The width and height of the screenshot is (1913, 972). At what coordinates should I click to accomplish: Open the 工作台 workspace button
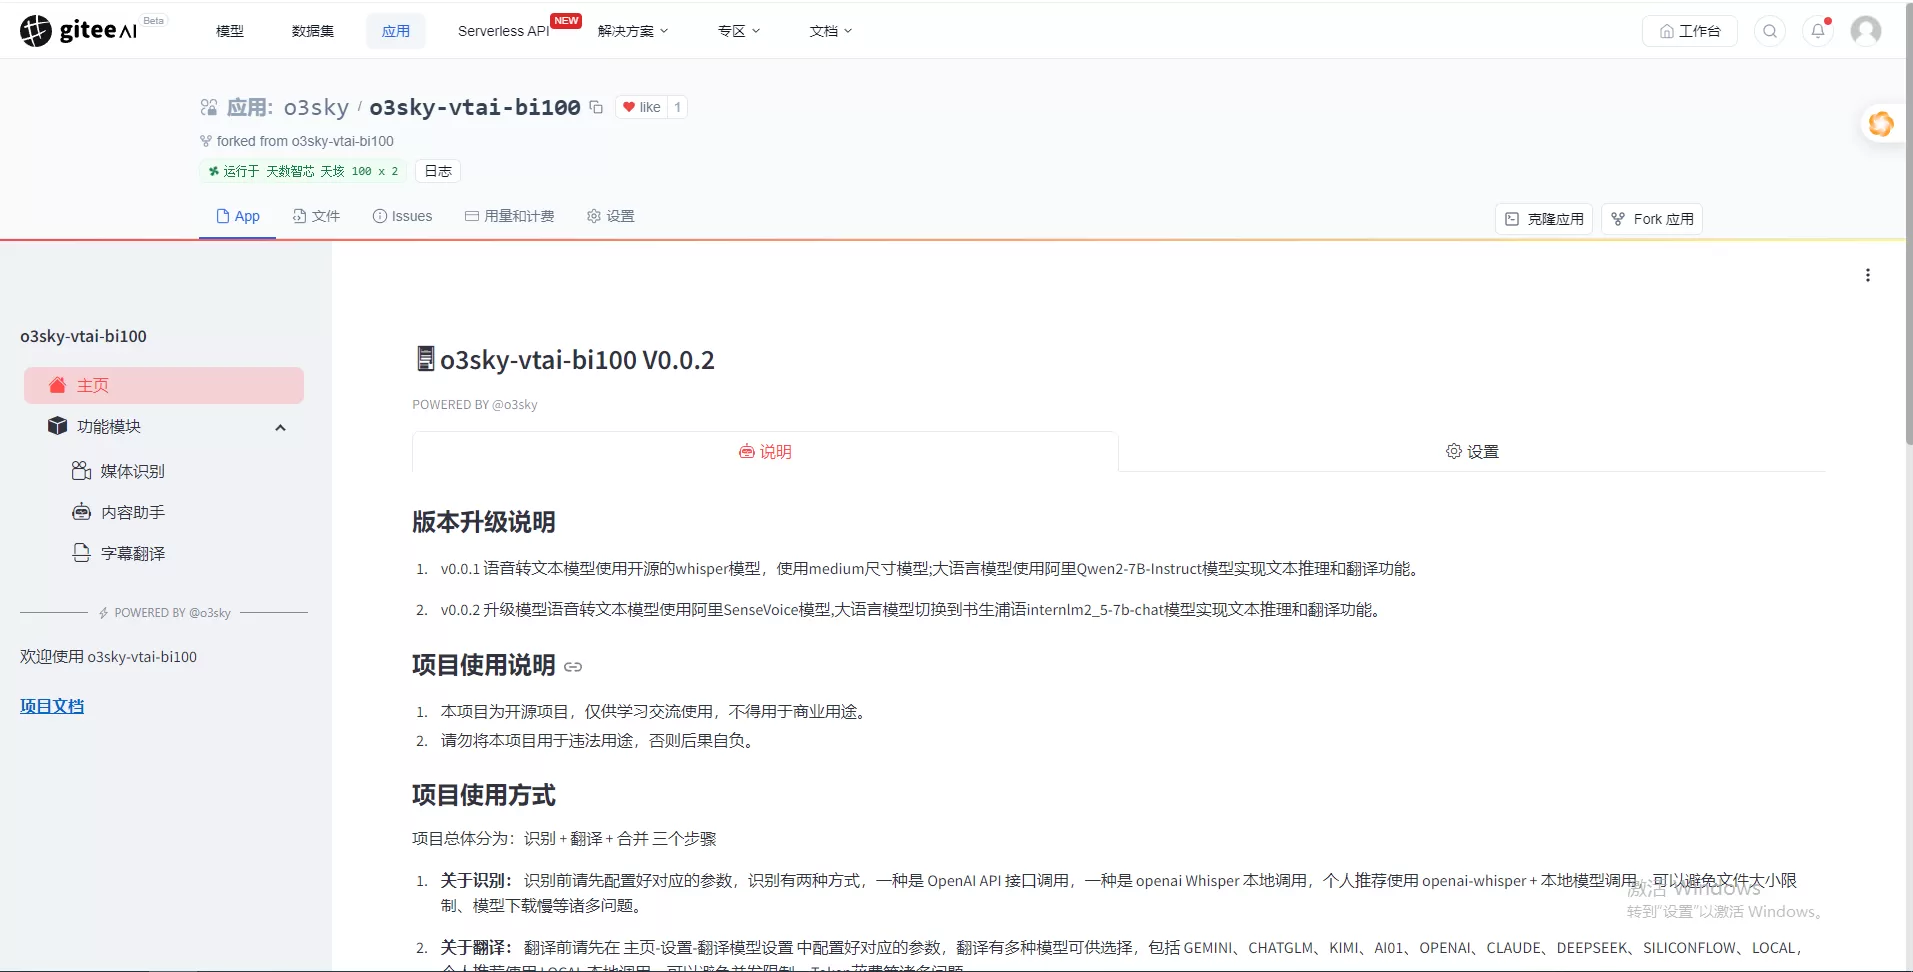[x=1690, y=31]
